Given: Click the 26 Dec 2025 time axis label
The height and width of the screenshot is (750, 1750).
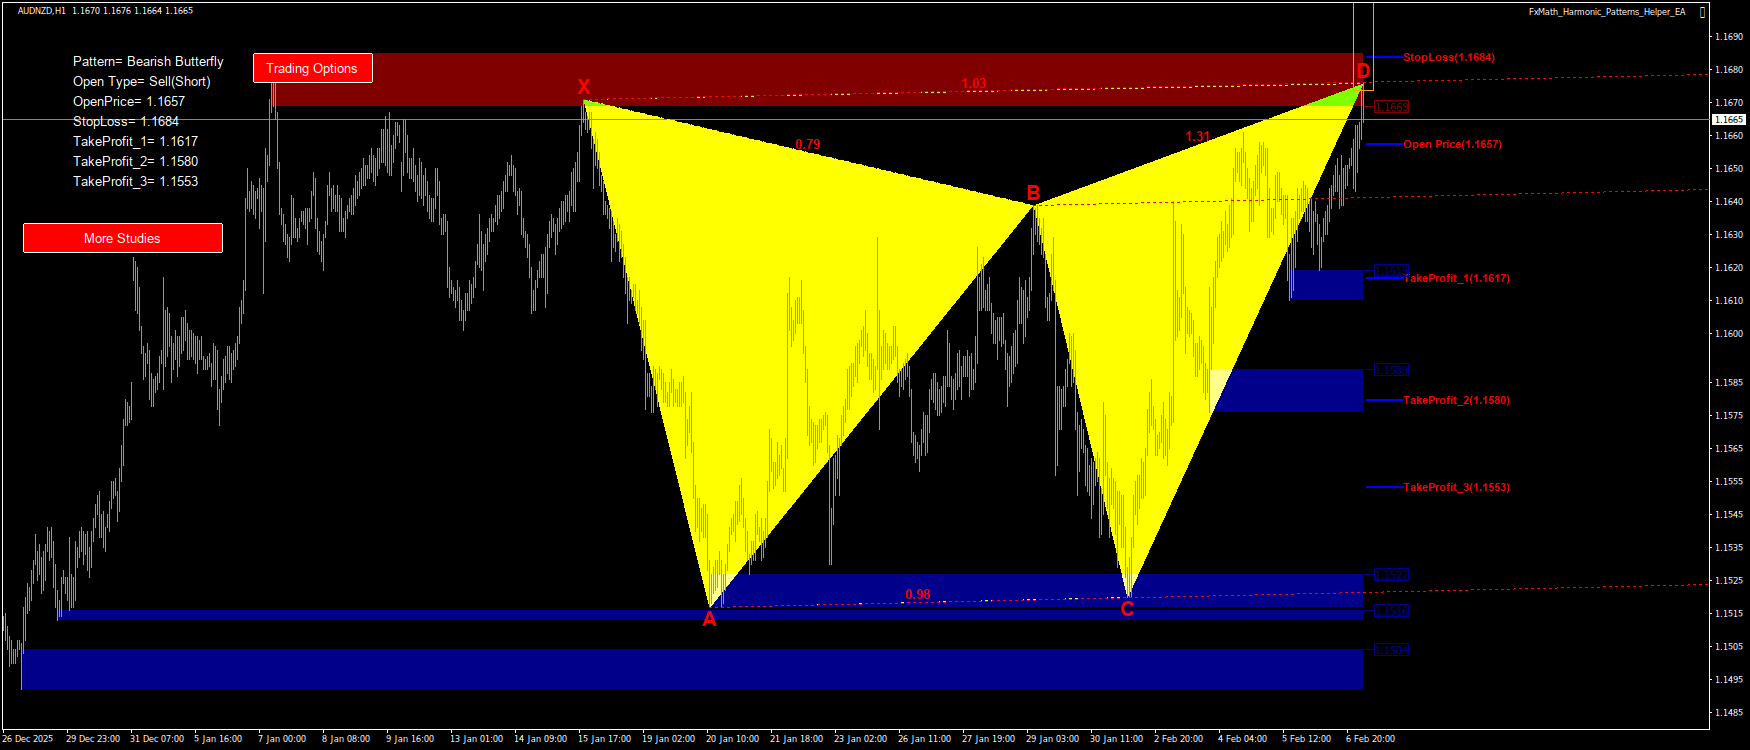Looking at the screenshot, I should point(28,739).
